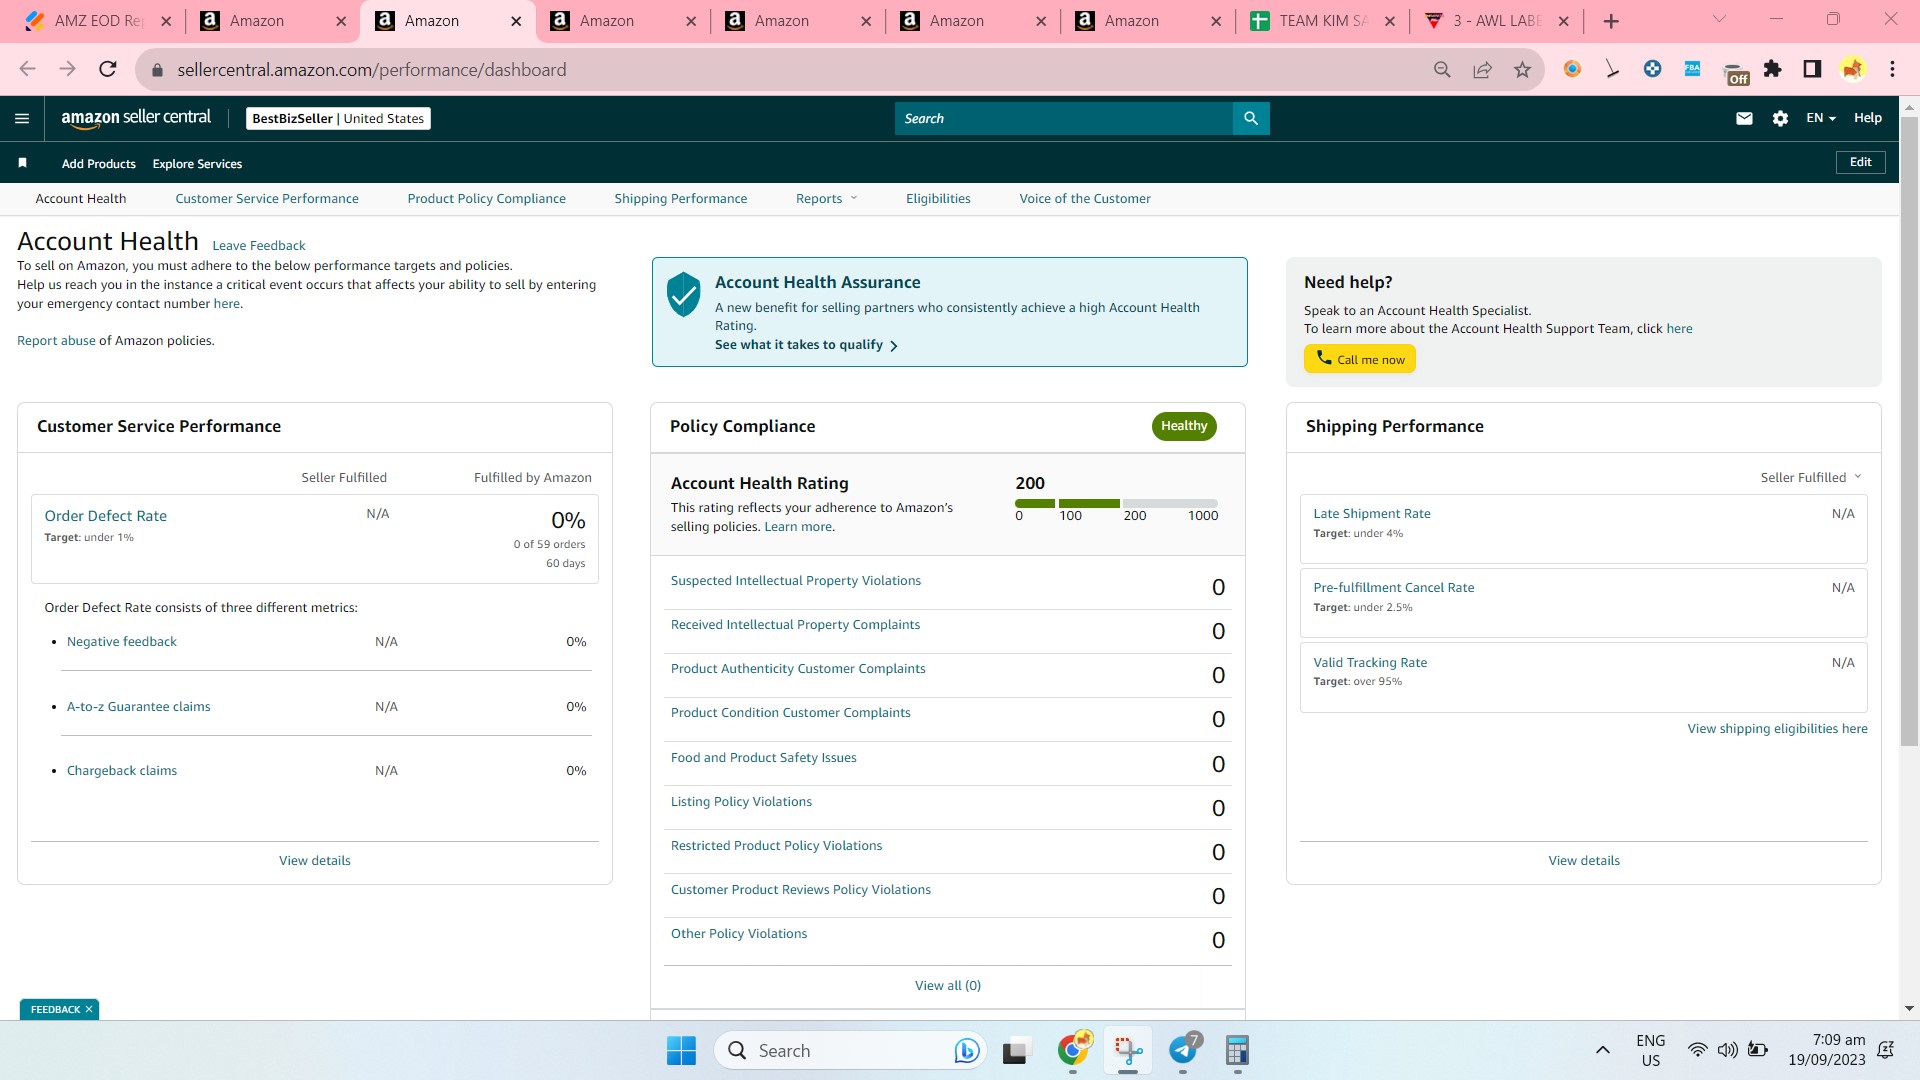
Task: Select the Shipping Performance nav tab
Action: click(680, 198)
